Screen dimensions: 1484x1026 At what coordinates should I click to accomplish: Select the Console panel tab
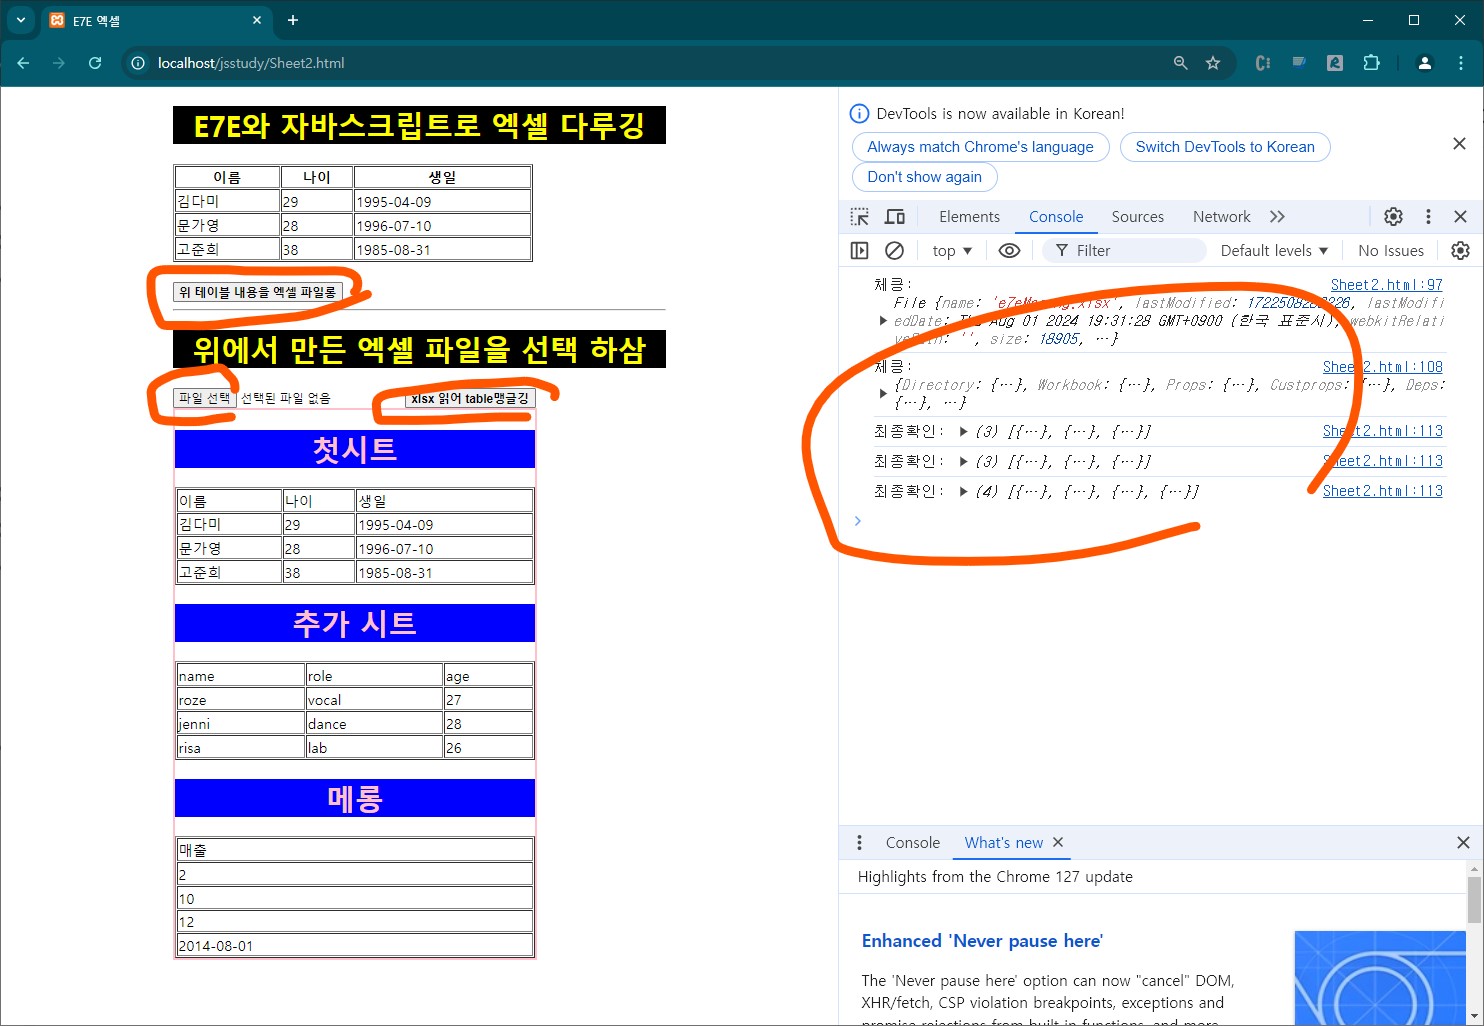pyautogui.click(x=1056, y=217)
